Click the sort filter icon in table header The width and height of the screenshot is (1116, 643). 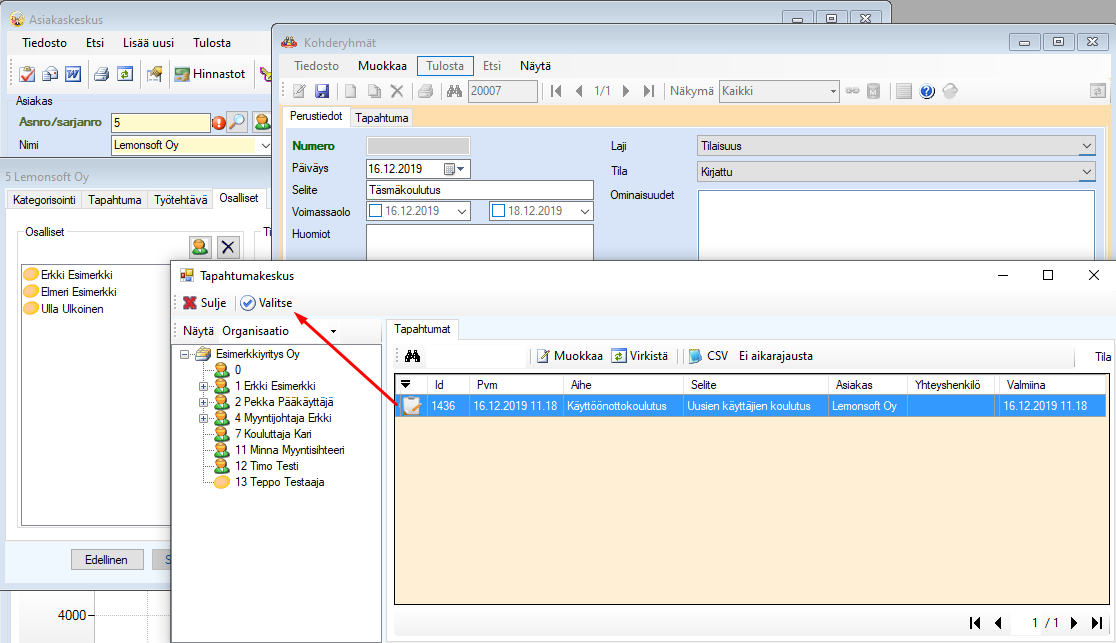coord(406,385)
